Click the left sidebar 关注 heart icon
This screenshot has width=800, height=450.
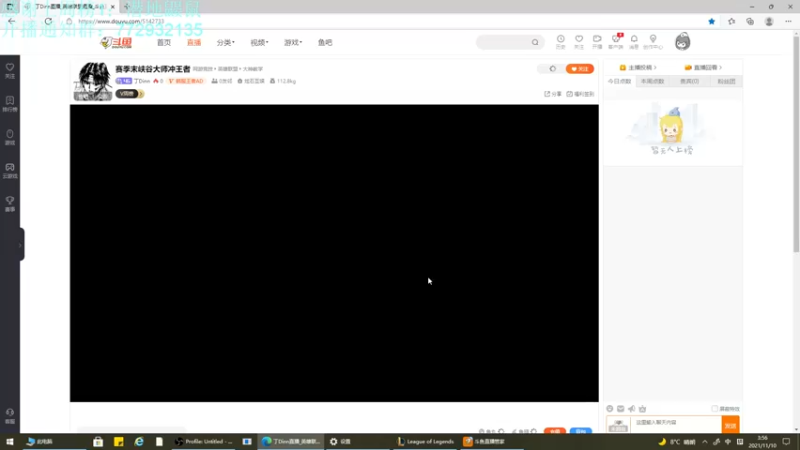pos(10,70)
